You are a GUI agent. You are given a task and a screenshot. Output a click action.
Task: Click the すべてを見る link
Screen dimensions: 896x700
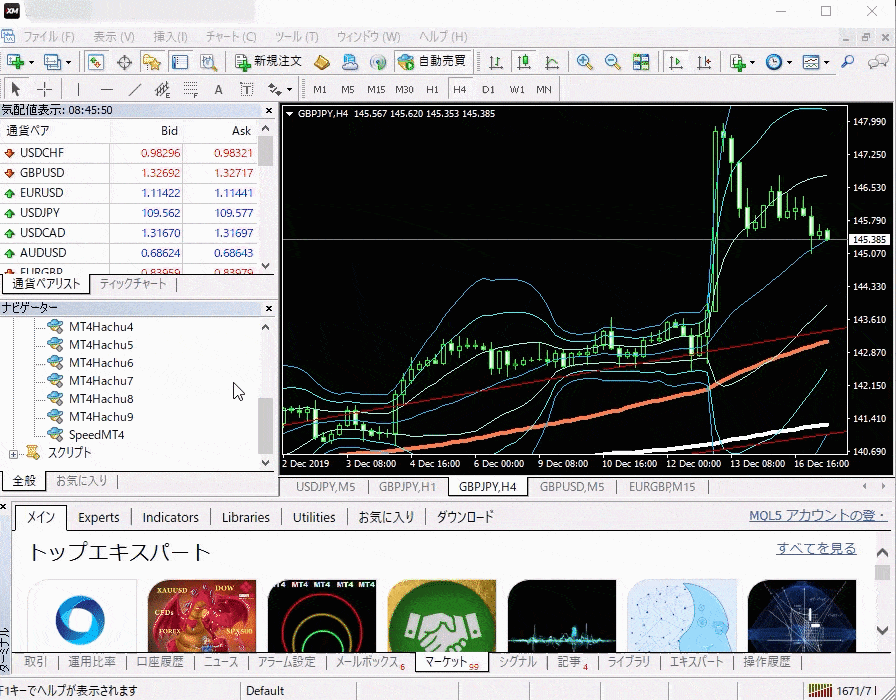click(816, 549)
